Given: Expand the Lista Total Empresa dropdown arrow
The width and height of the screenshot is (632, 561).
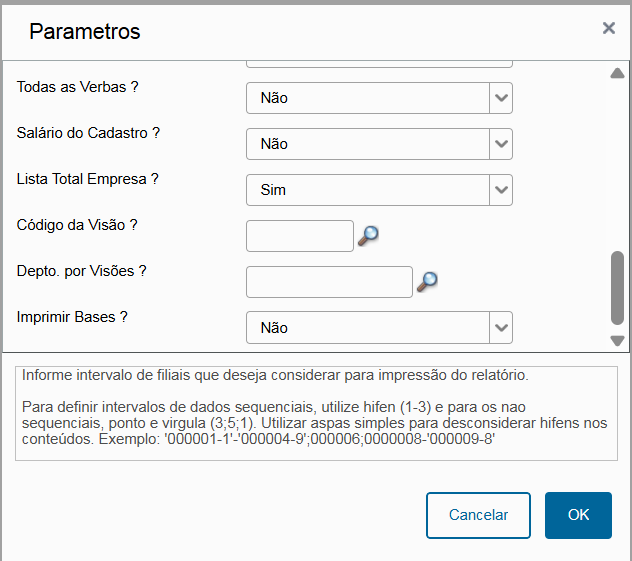Looking at the screenshot, I should 501,190.
